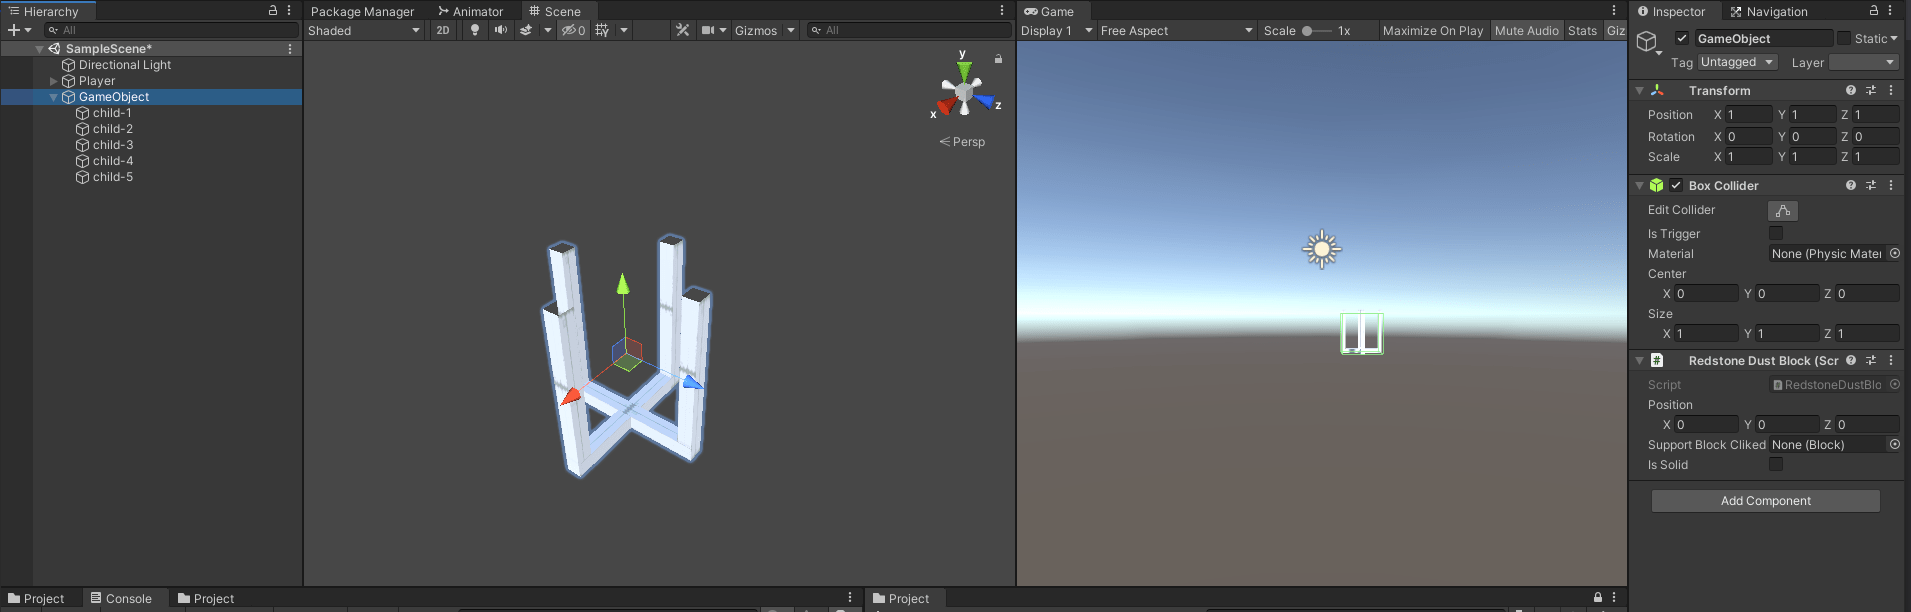The image size is (1911, 612).
Task: Switch to Navigation tab
Action: click(1769, 11)
